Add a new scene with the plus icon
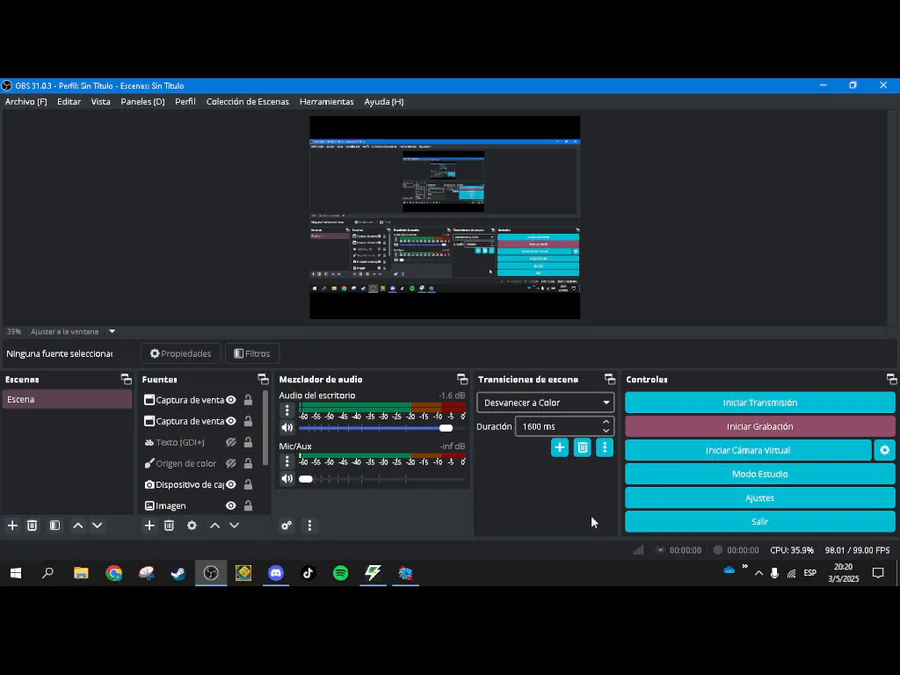Image resolution: width=900 pixels, height=675 pixels. pyautogui.click(x=13, y=525)
